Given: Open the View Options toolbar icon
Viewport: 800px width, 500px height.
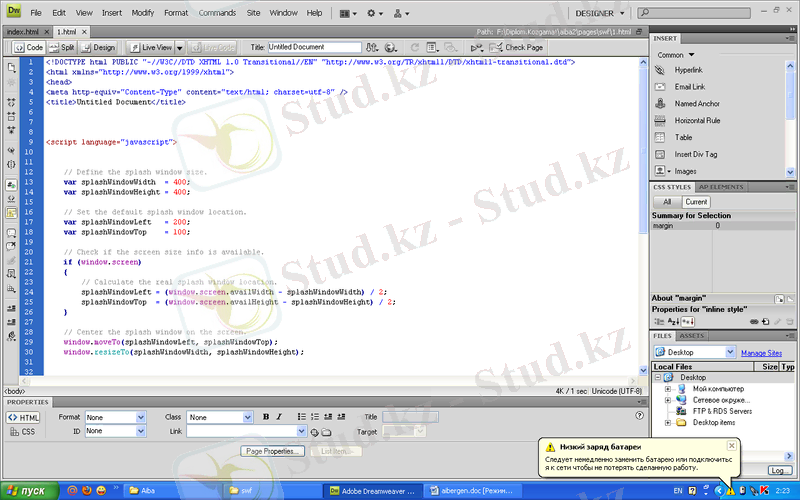Looking at the screenshot, I should click(x=433, y=47).
